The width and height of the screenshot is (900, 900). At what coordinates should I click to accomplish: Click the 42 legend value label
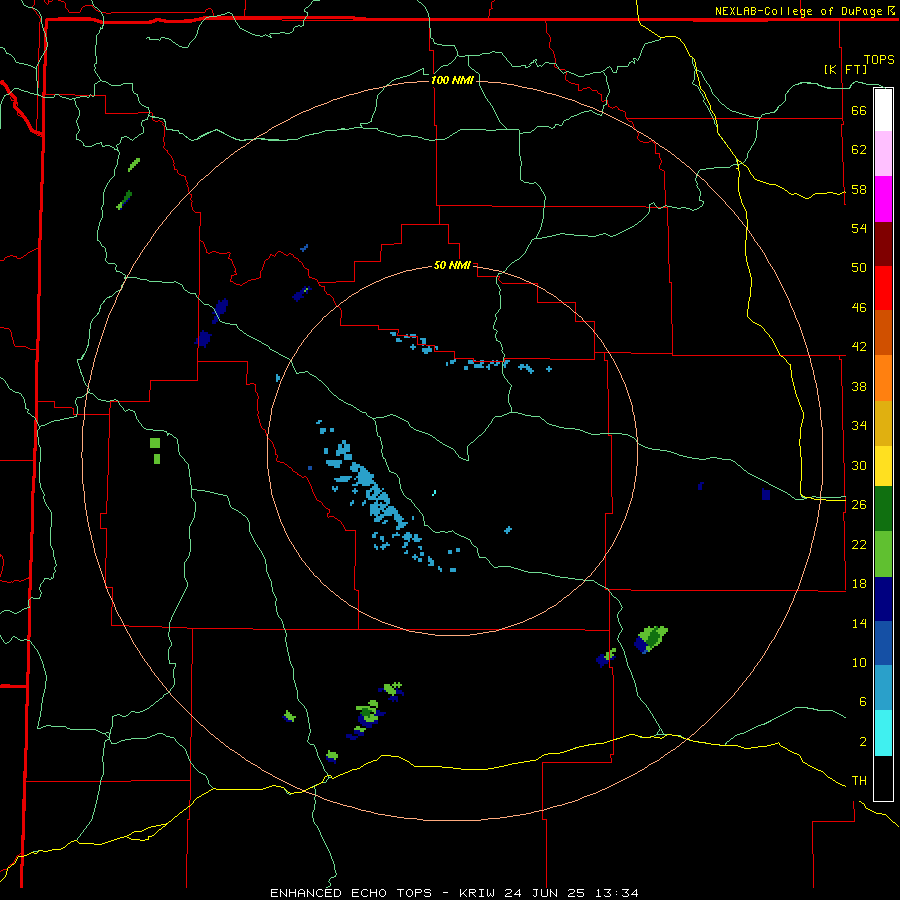tap(859, 346)
